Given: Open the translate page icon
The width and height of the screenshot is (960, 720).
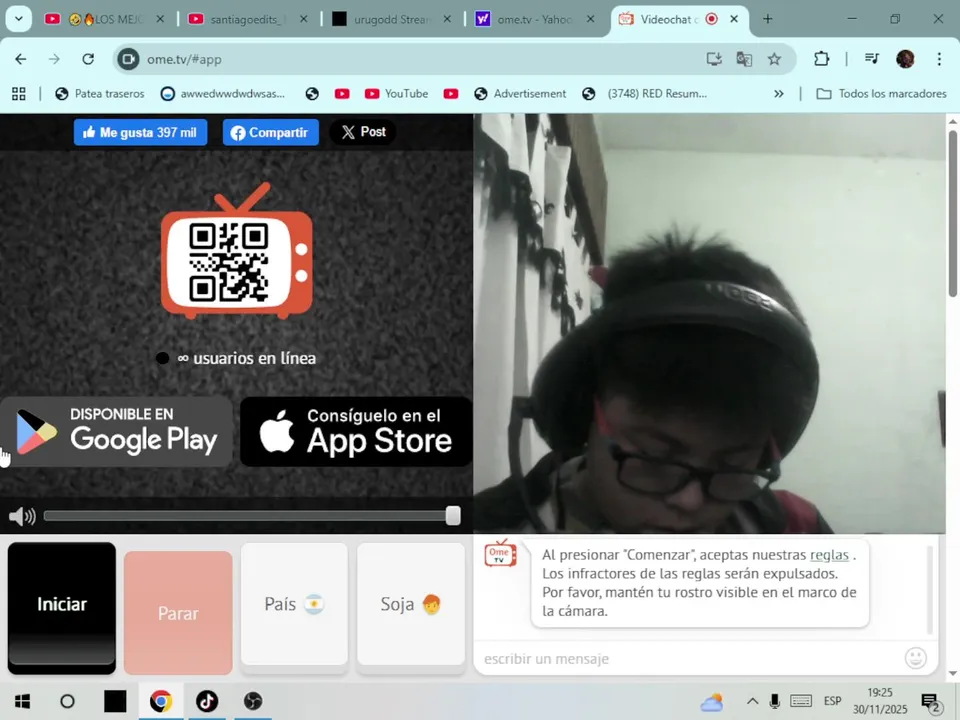Looking at the screenshot, I should [744, 59].
